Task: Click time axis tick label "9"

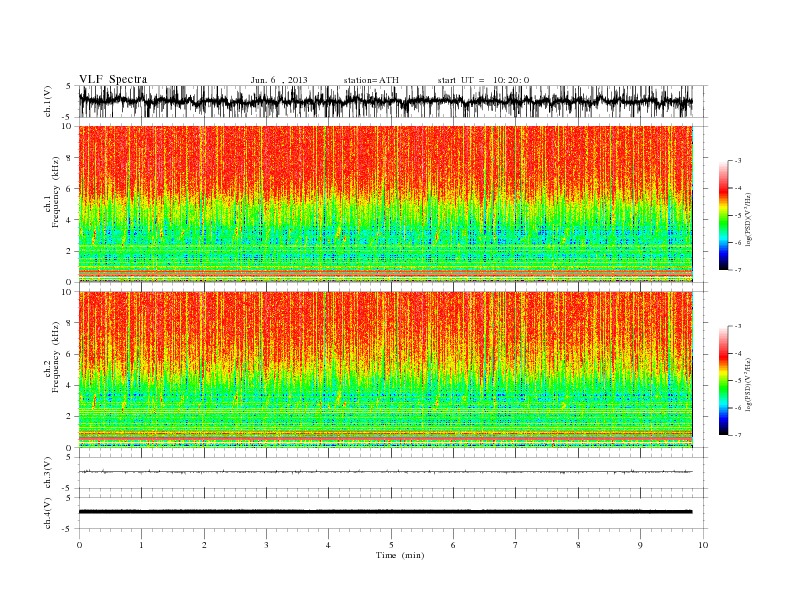Action: click(640, 545)
